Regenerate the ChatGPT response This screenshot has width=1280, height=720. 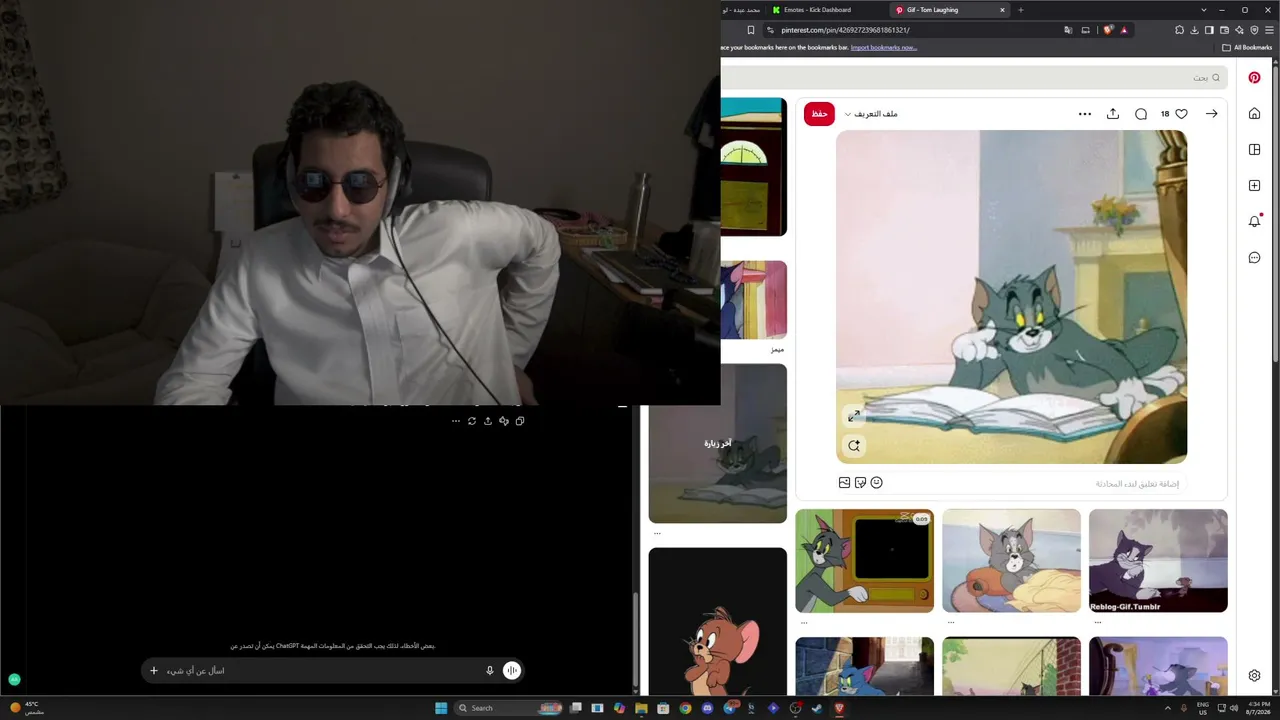tap(472, 421)
